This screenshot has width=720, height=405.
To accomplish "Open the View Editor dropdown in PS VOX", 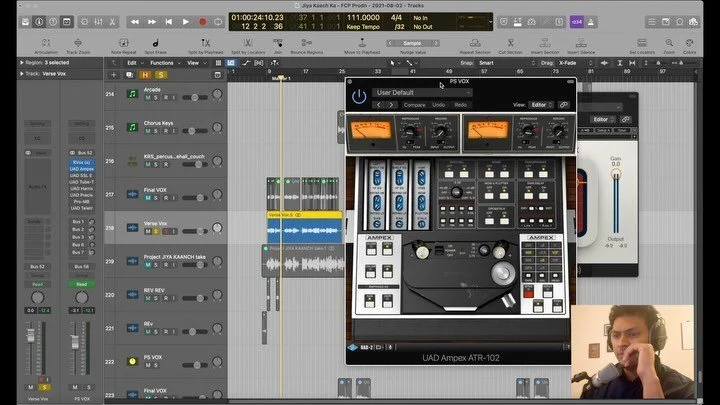I will [x=541, y=105].
